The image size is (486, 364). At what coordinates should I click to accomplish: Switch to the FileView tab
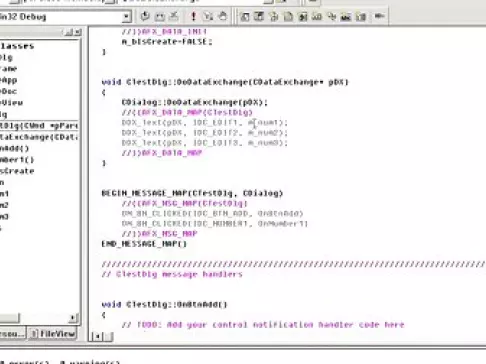(52, 333)
